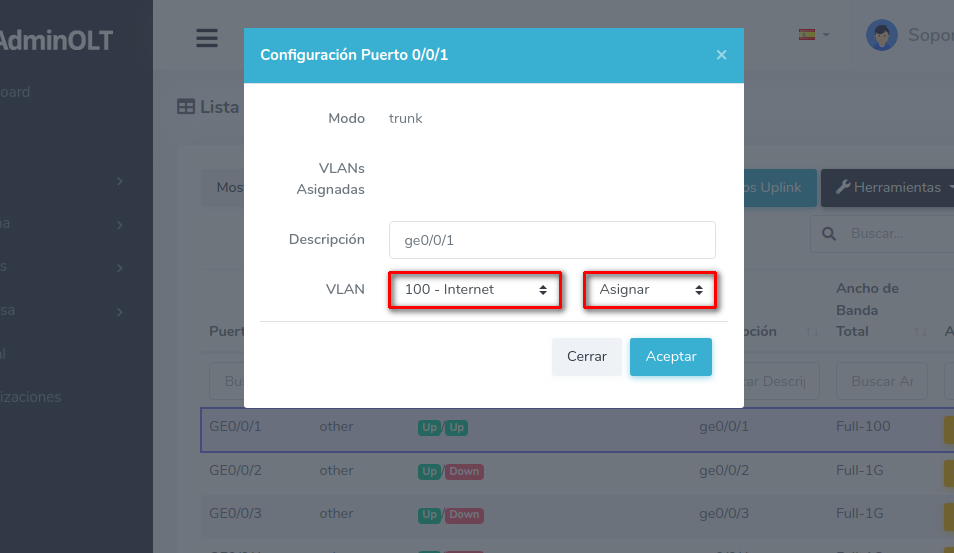Click the AdminOLT logo
The image size is (954, 553).
(x=56, y=41)
